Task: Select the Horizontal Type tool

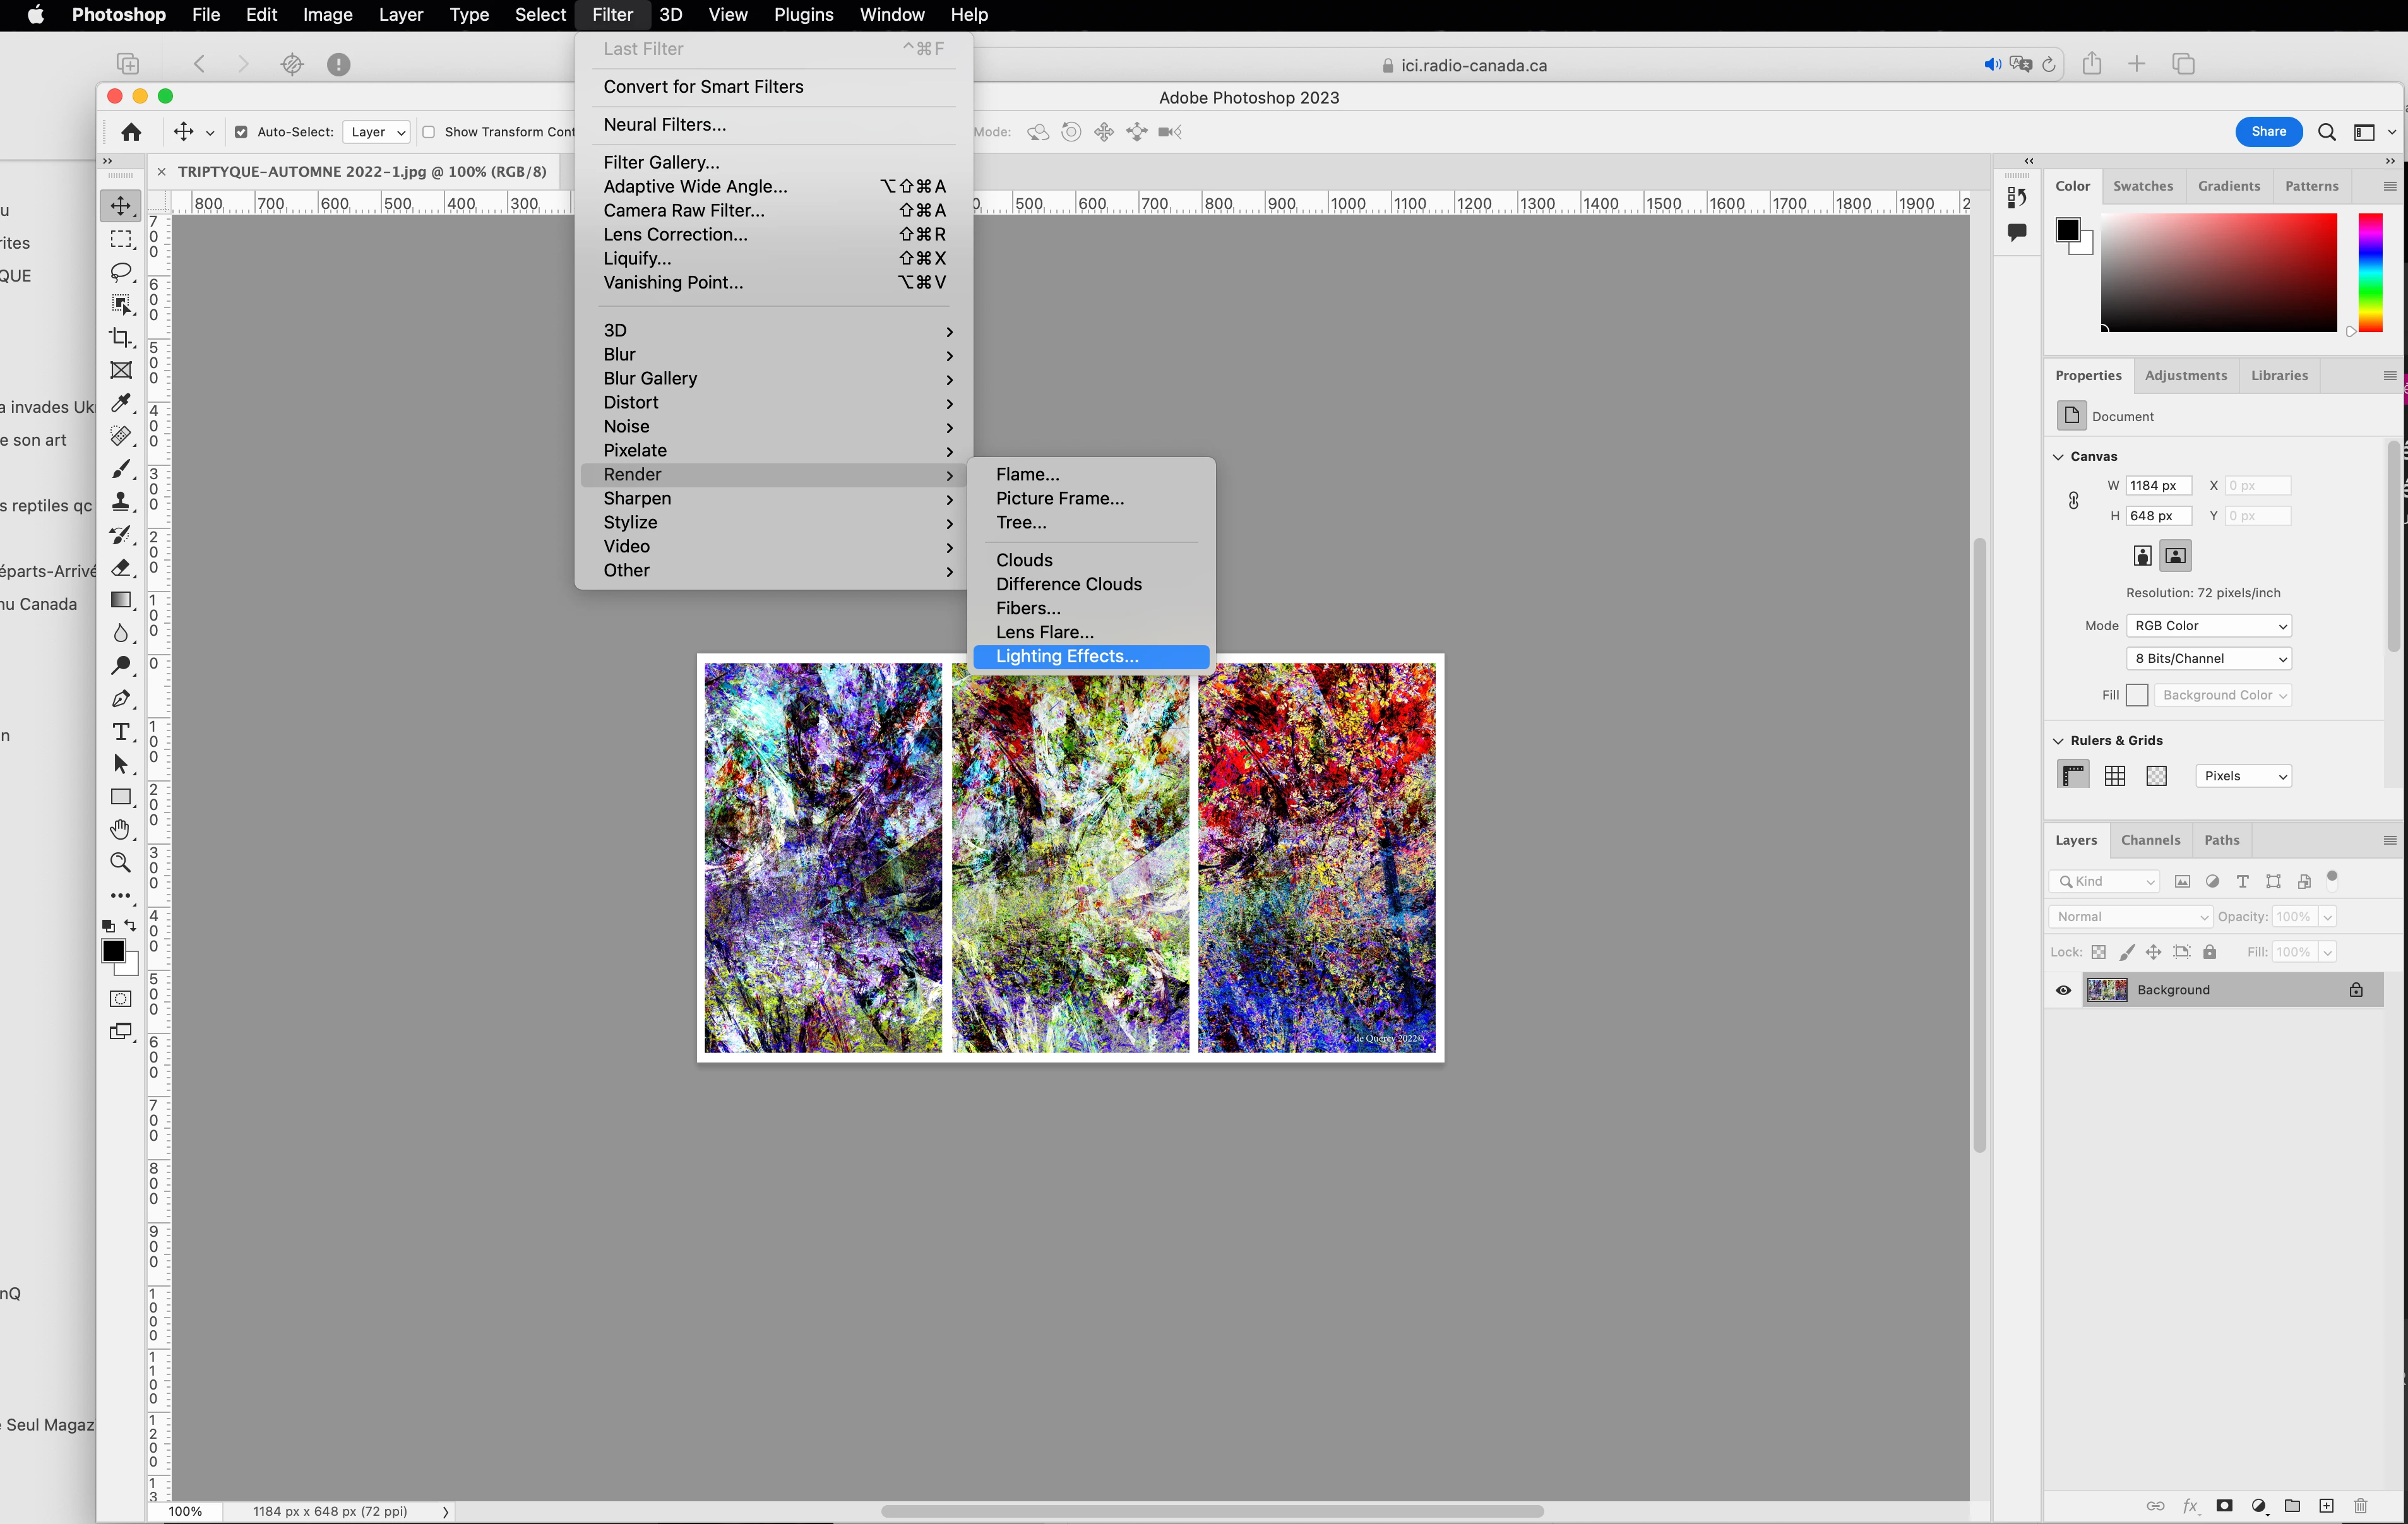Action: [121, 732]
